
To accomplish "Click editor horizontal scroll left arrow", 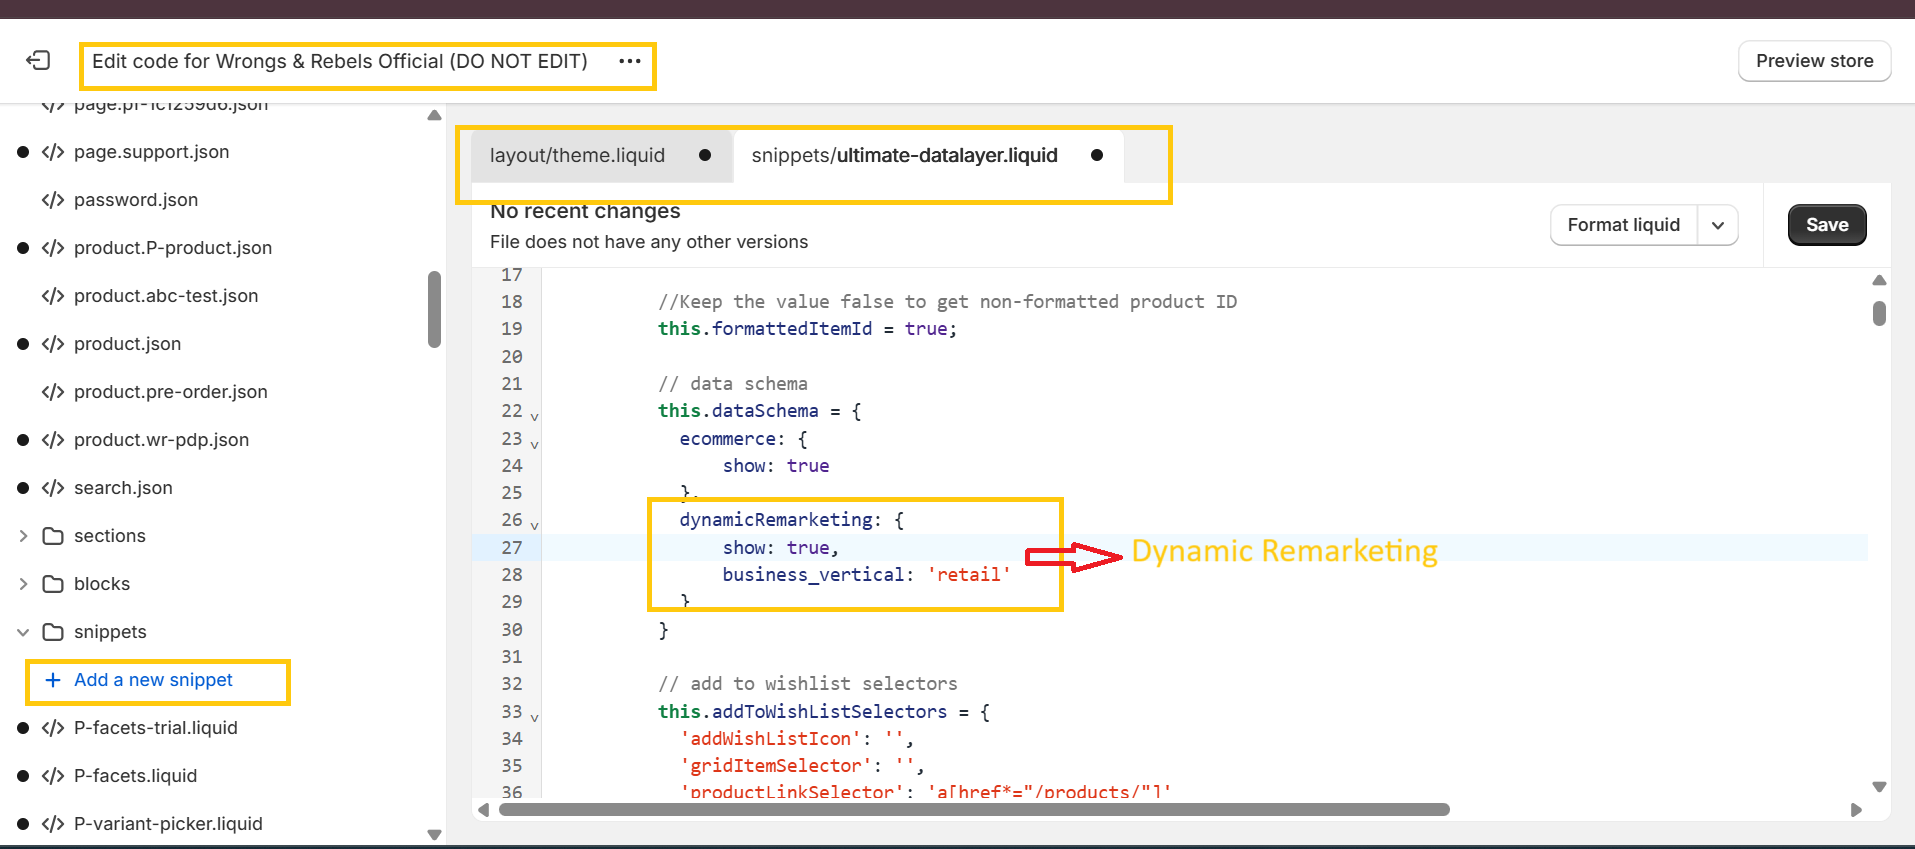I will click(x=484, y=810).
